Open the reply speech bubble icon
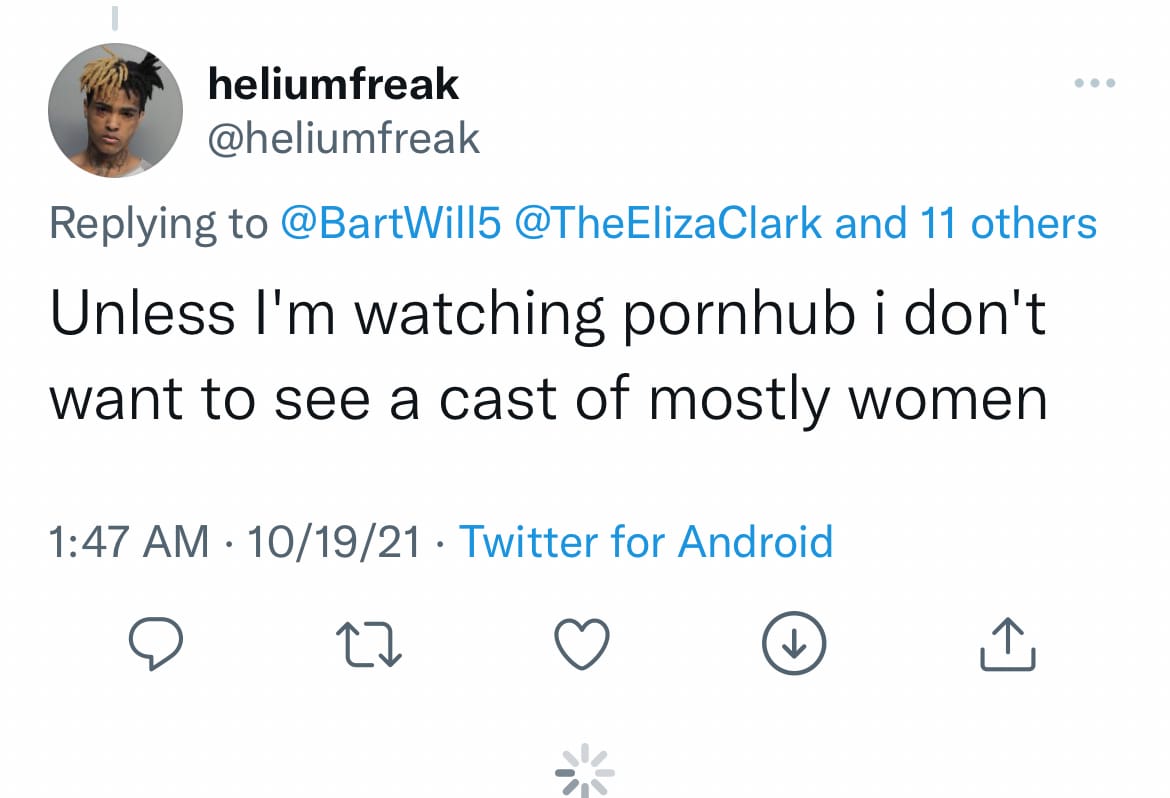Image resolution: width=1170 pixels, height=798 pixels. click(x=155, y=643)
